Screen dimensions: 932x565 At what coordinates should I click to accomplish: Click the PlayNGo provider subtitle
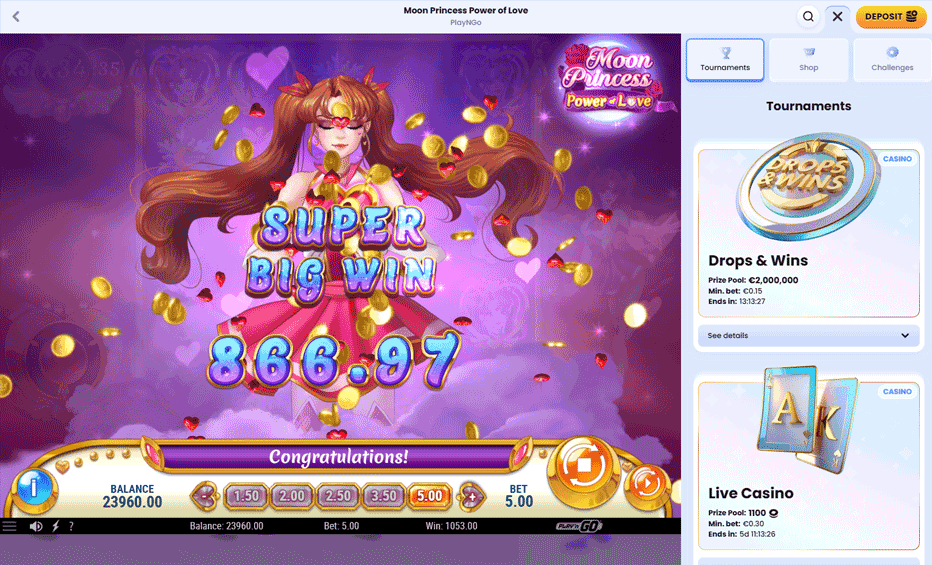(x=465, y=23)
